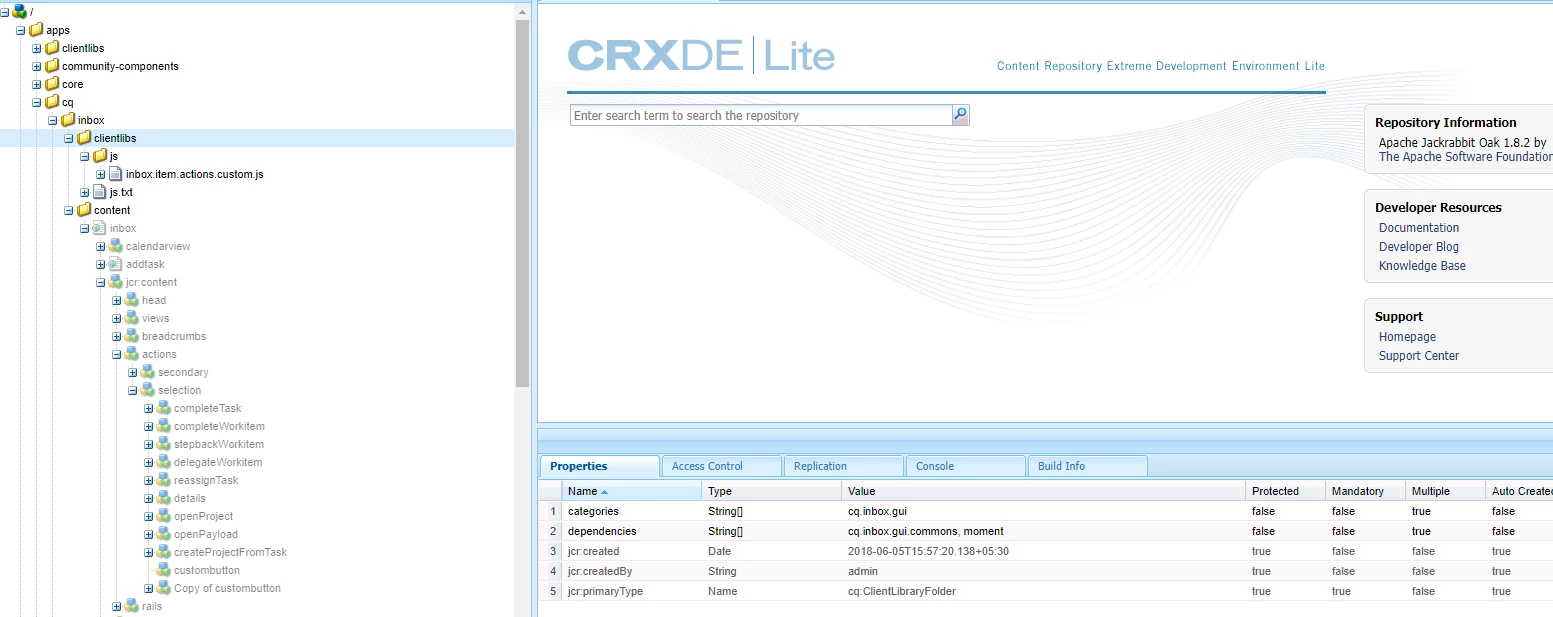Click delegateWorkitem node icon
Screen dimensions: 1553x617
(164, 462)
